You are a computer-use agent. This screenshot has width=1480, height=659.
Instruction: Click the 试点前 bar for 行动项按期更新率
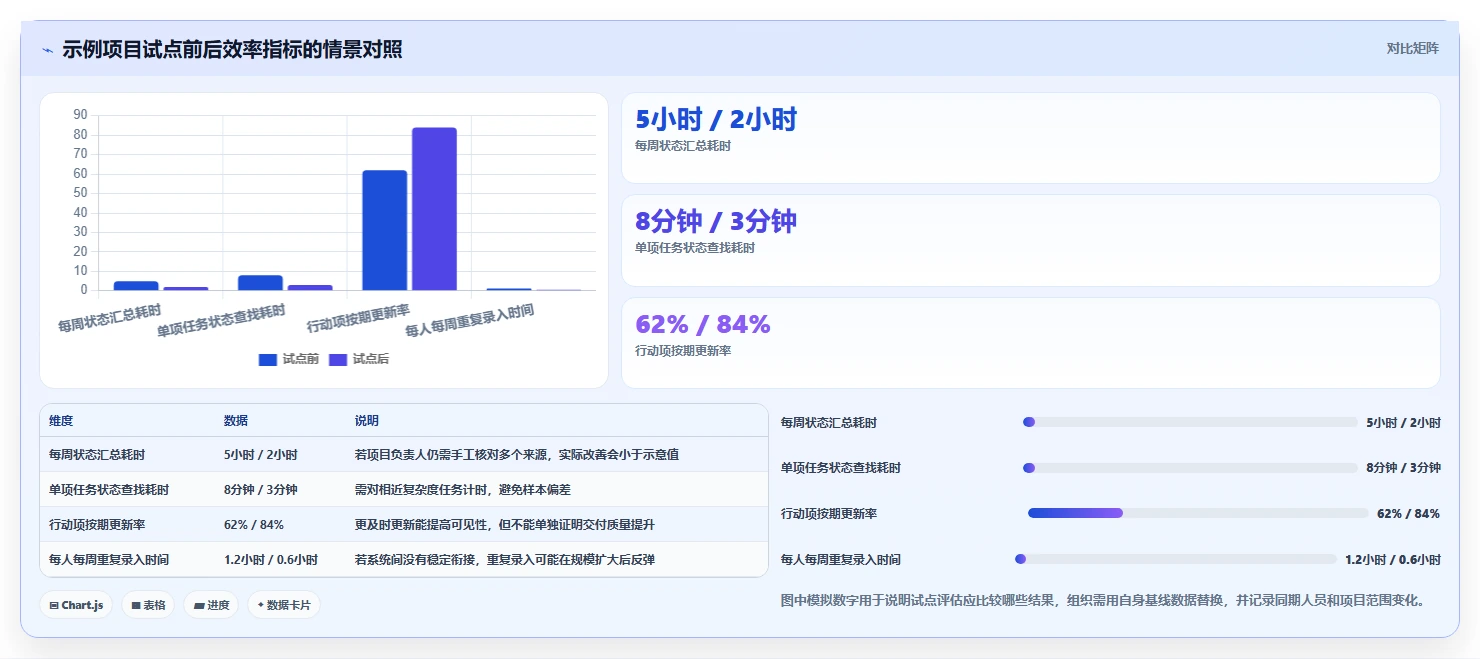(x=385, y=230)
